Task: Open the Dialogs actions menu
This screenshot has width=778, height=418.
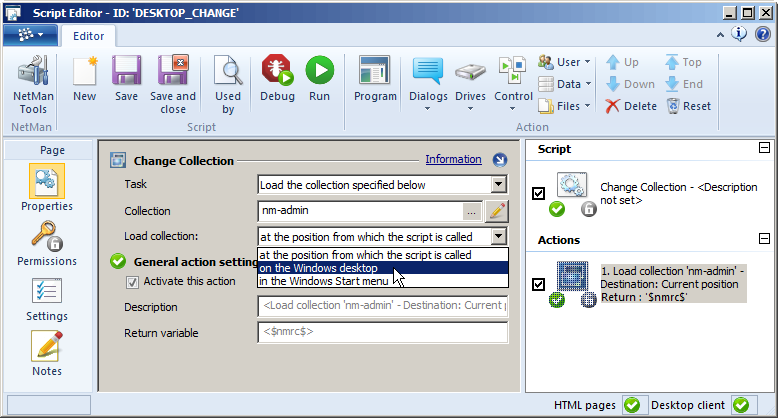Action: [428, 85]
